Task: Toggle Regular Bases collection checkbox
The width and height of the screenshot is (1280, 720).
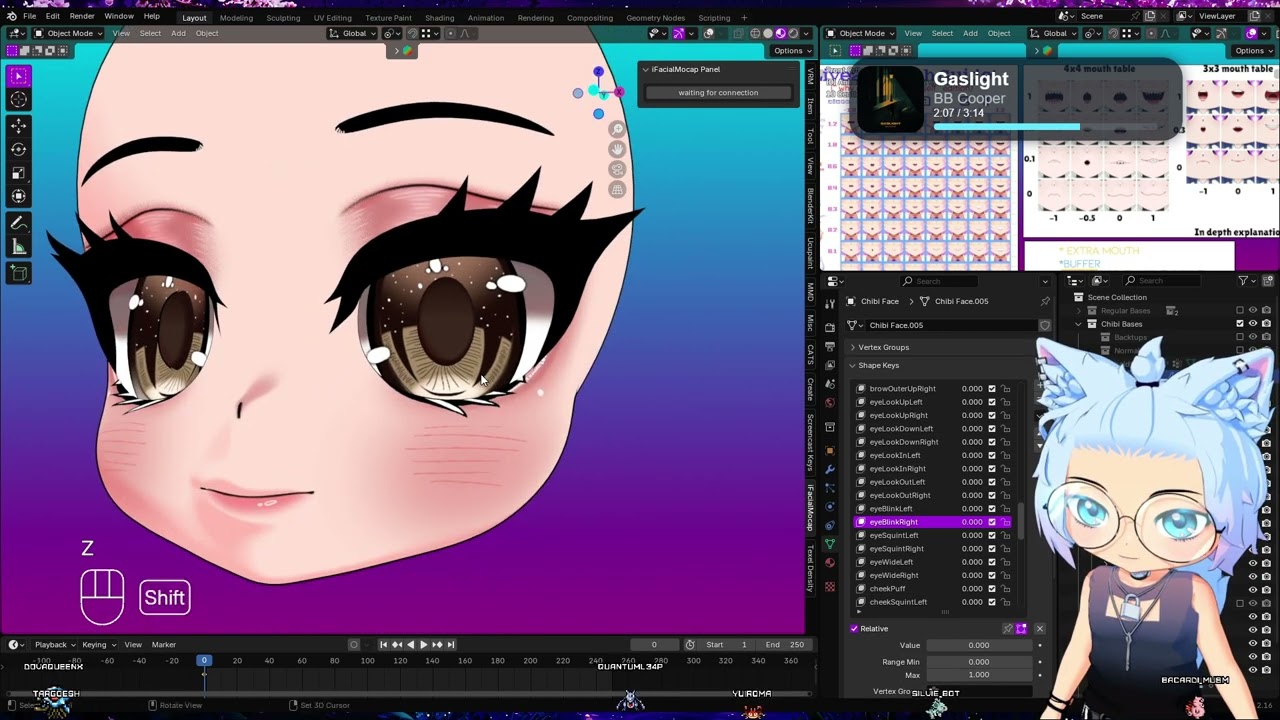Action: coord(1240,311)
